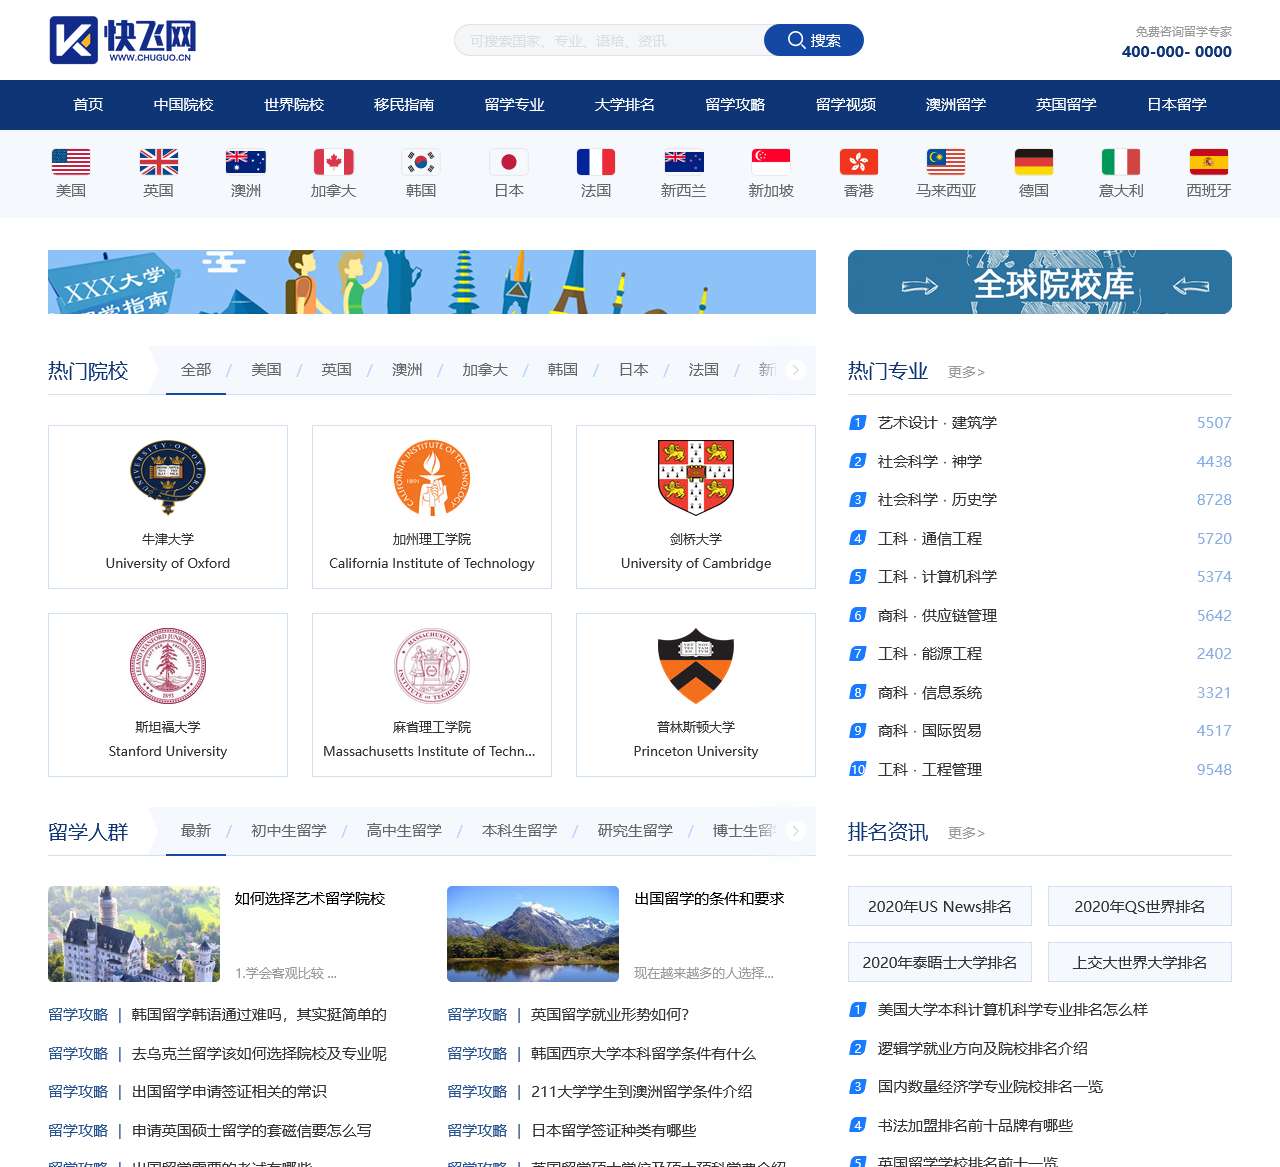Click the Kuaifei site logo
1280x1167 pixels.
point(122,40)
